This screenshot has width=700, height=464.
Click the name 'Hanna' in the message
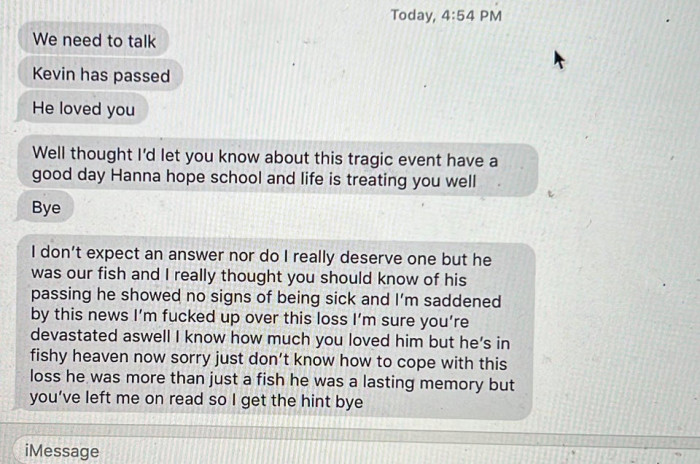136,176
